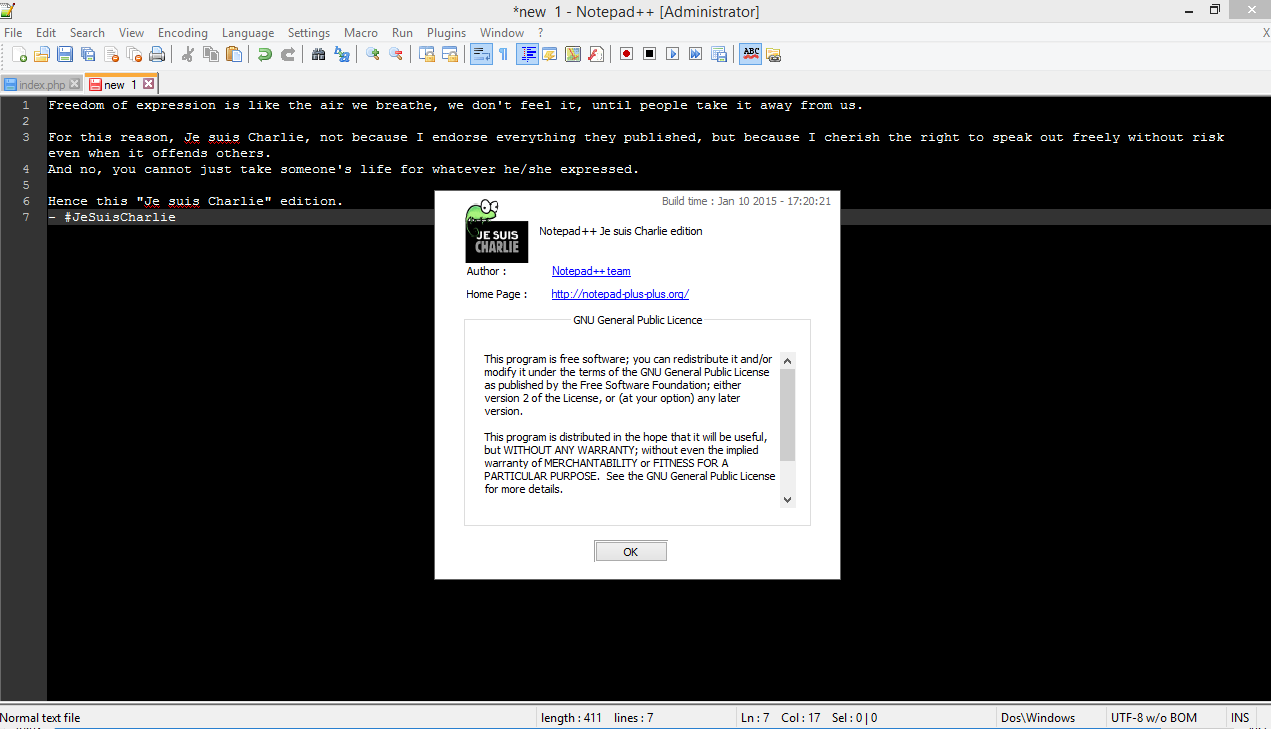This screenshot has width=1271, height=729.
Task: Click the licence scrollbar down arrow
Action: (x=787, y=499)
